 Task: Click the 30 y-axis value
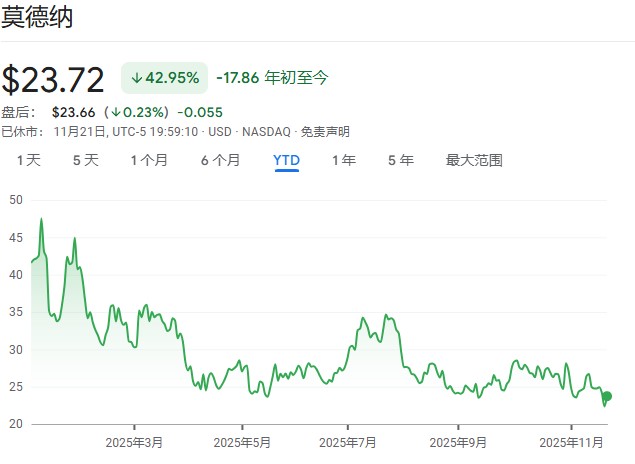tap(16, 349)
